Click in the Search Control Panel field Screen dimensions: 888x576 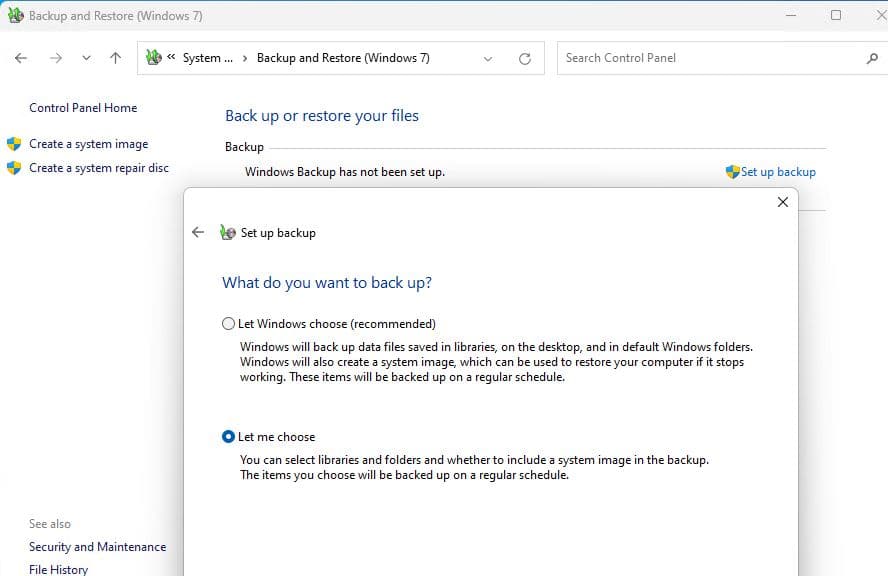(x=710, y=58)
